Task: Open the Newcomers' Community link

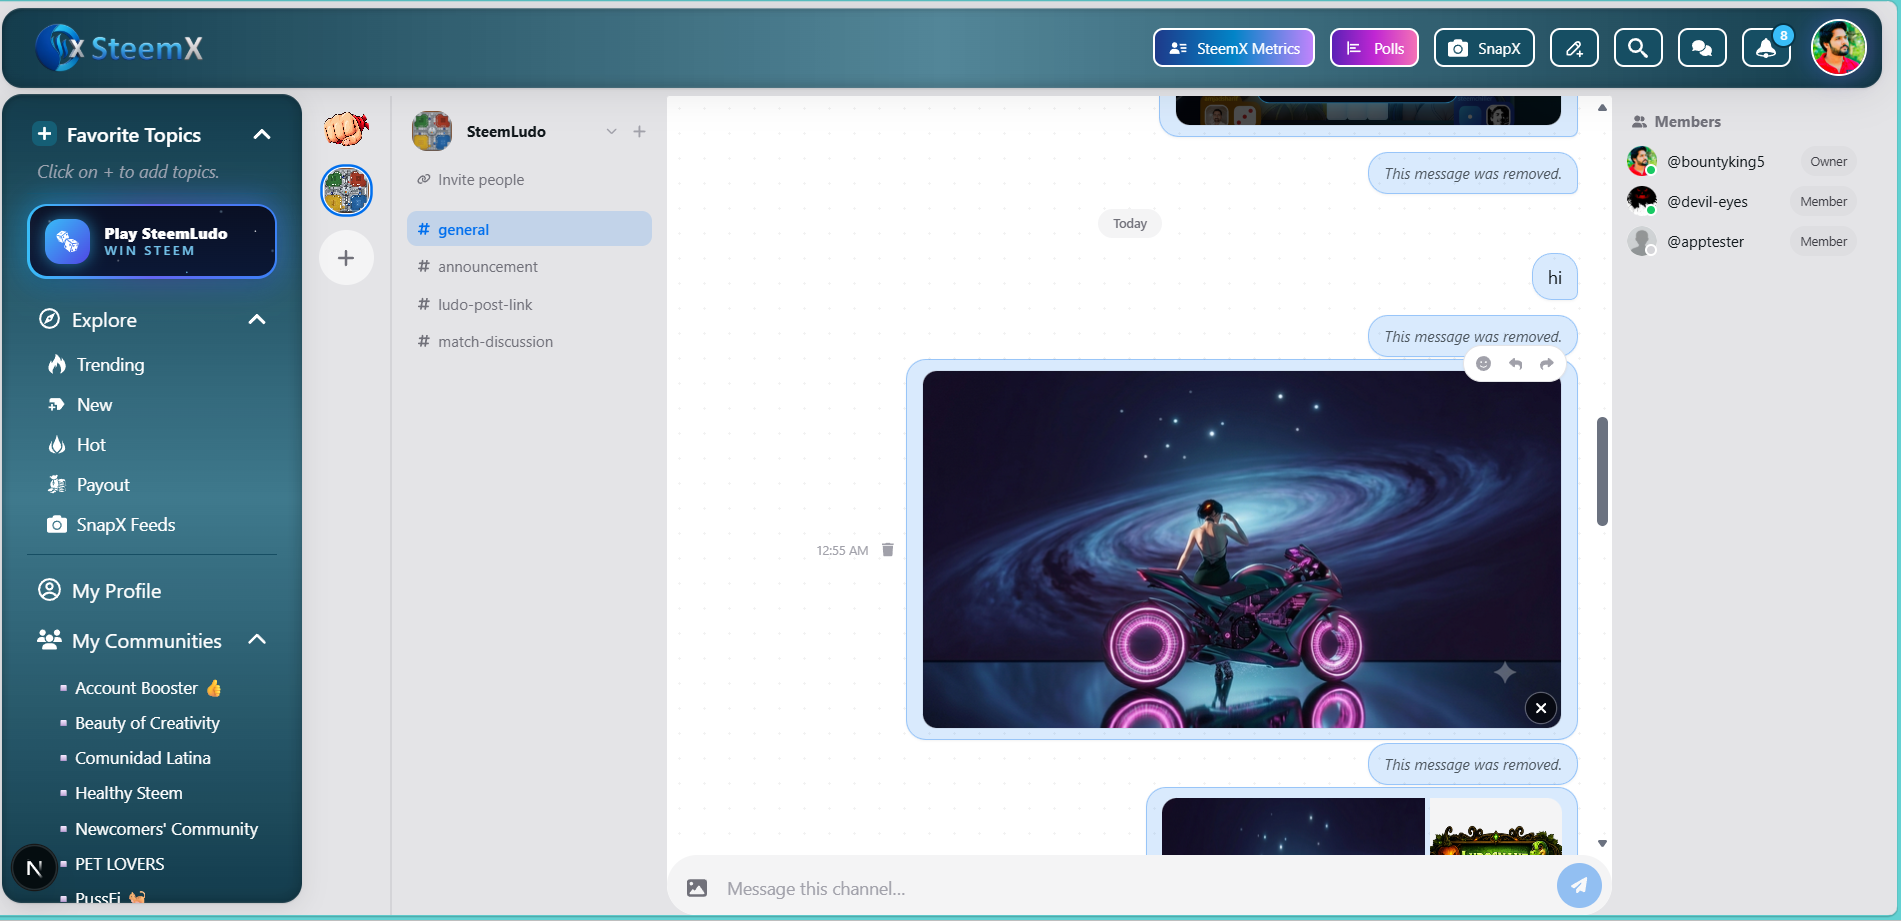Action: pyautogui.click(x=166, y=829)
